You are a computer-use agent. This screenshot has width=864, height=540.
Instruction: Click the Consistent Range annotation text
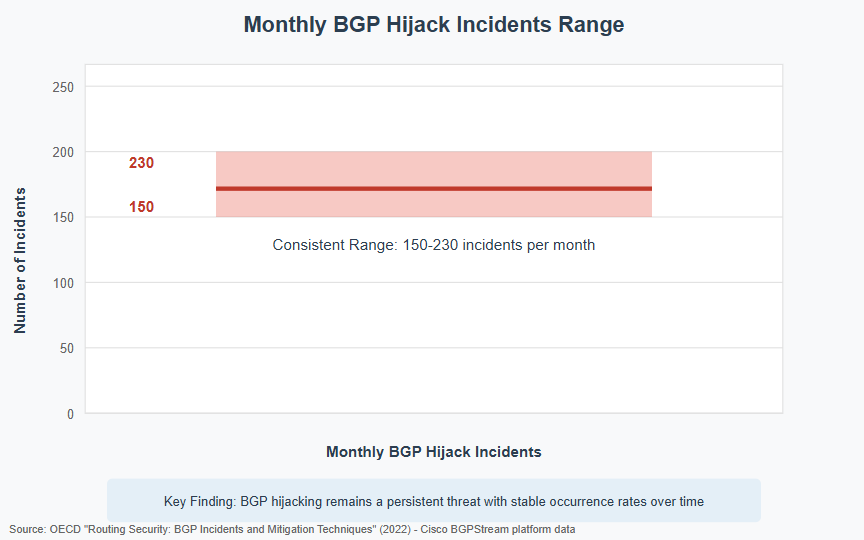pos(434,245)
